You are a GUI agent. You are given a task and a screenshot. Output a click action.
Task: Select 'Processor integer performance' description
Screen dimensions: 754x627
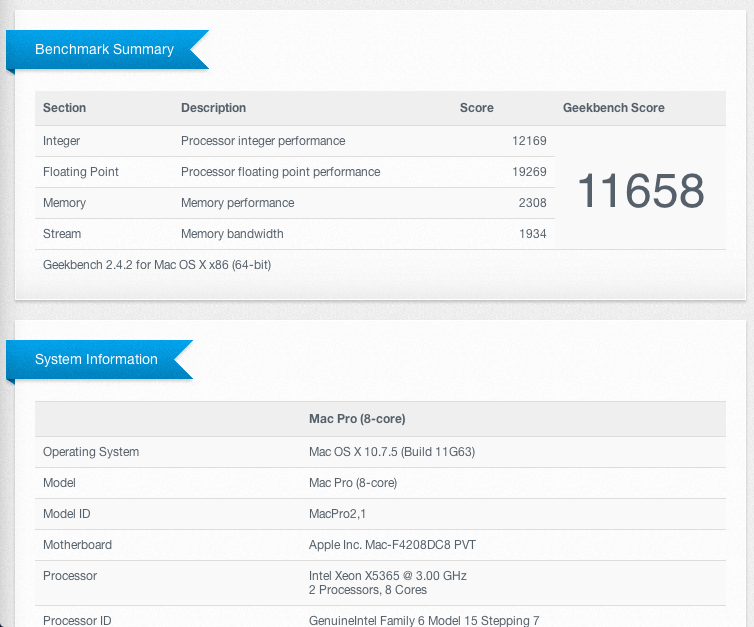(x=263, y=141)
